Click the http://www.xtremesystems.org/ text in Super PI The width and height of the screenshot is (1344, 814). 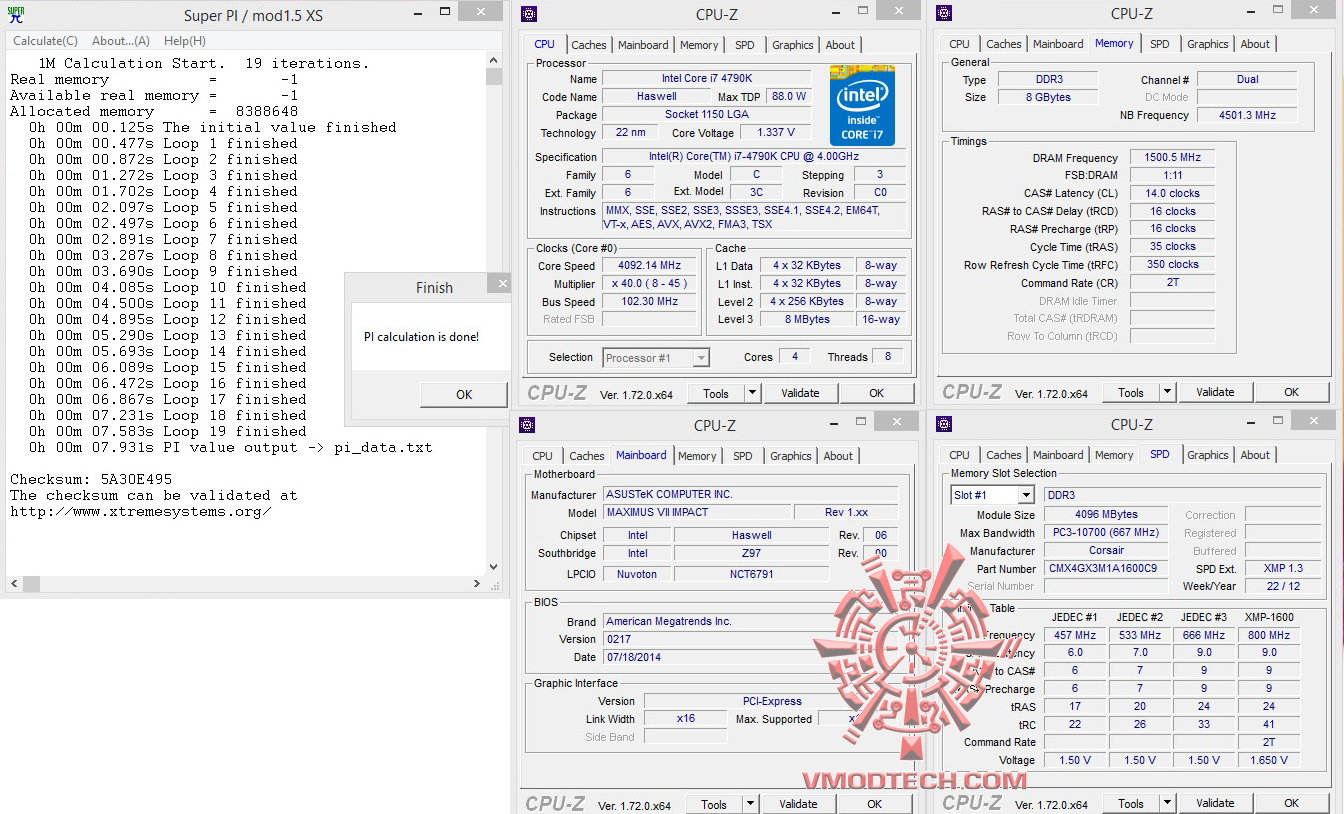coord(141,511)
